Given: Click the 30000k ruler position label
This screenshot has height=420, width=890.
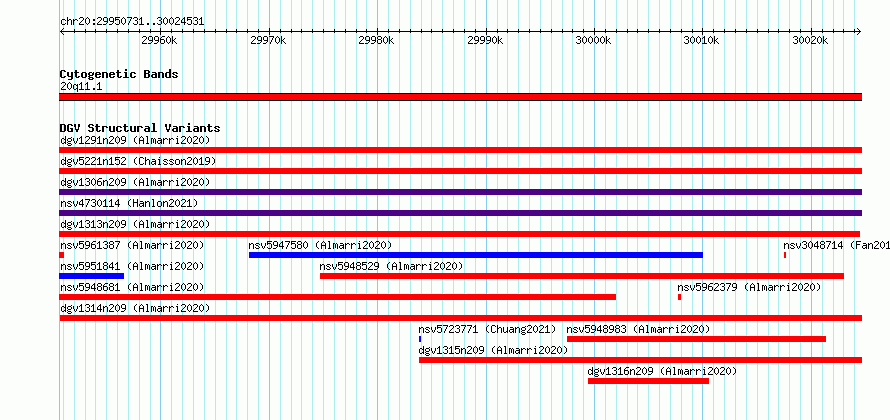Looking at the screenshot, I should [594, 40].
